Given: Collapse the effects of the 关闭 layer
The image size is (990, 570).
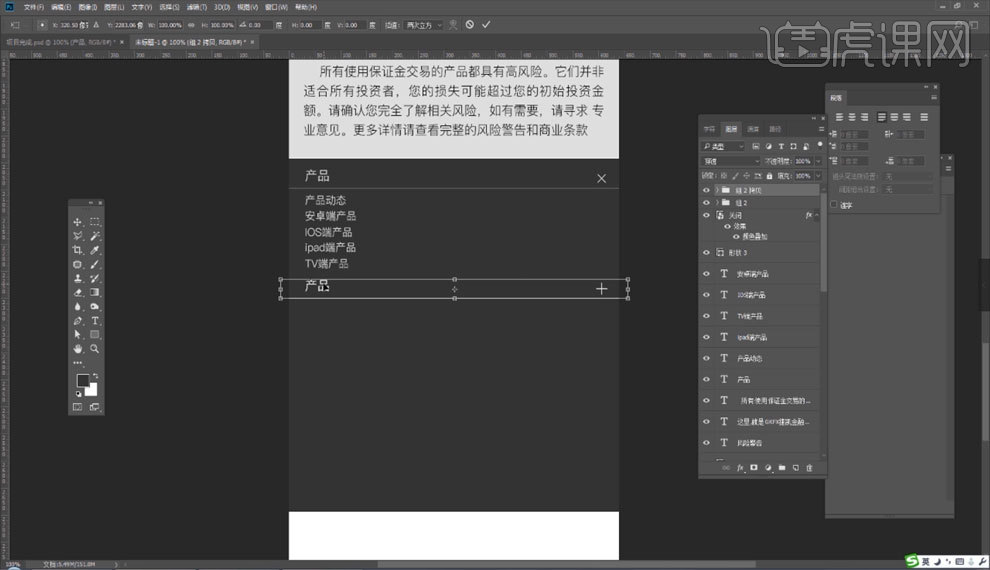Looking at the screenshot, I should pos(816,215).
